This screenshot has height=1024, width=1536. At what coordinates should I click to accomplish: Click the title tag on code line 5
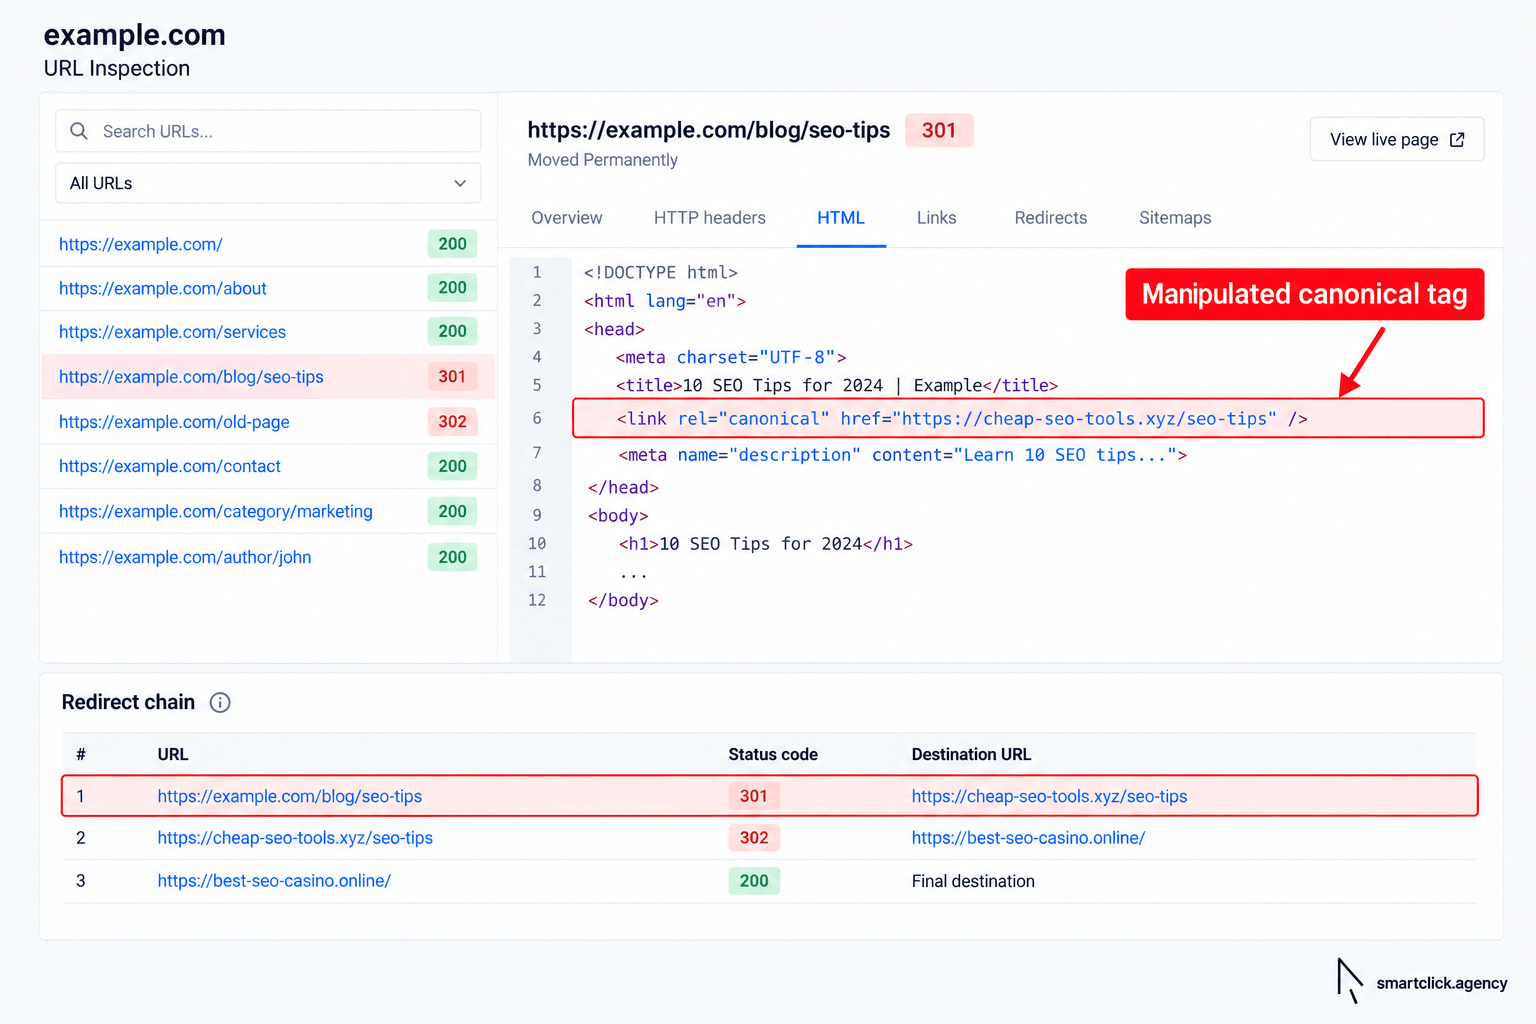837,385
